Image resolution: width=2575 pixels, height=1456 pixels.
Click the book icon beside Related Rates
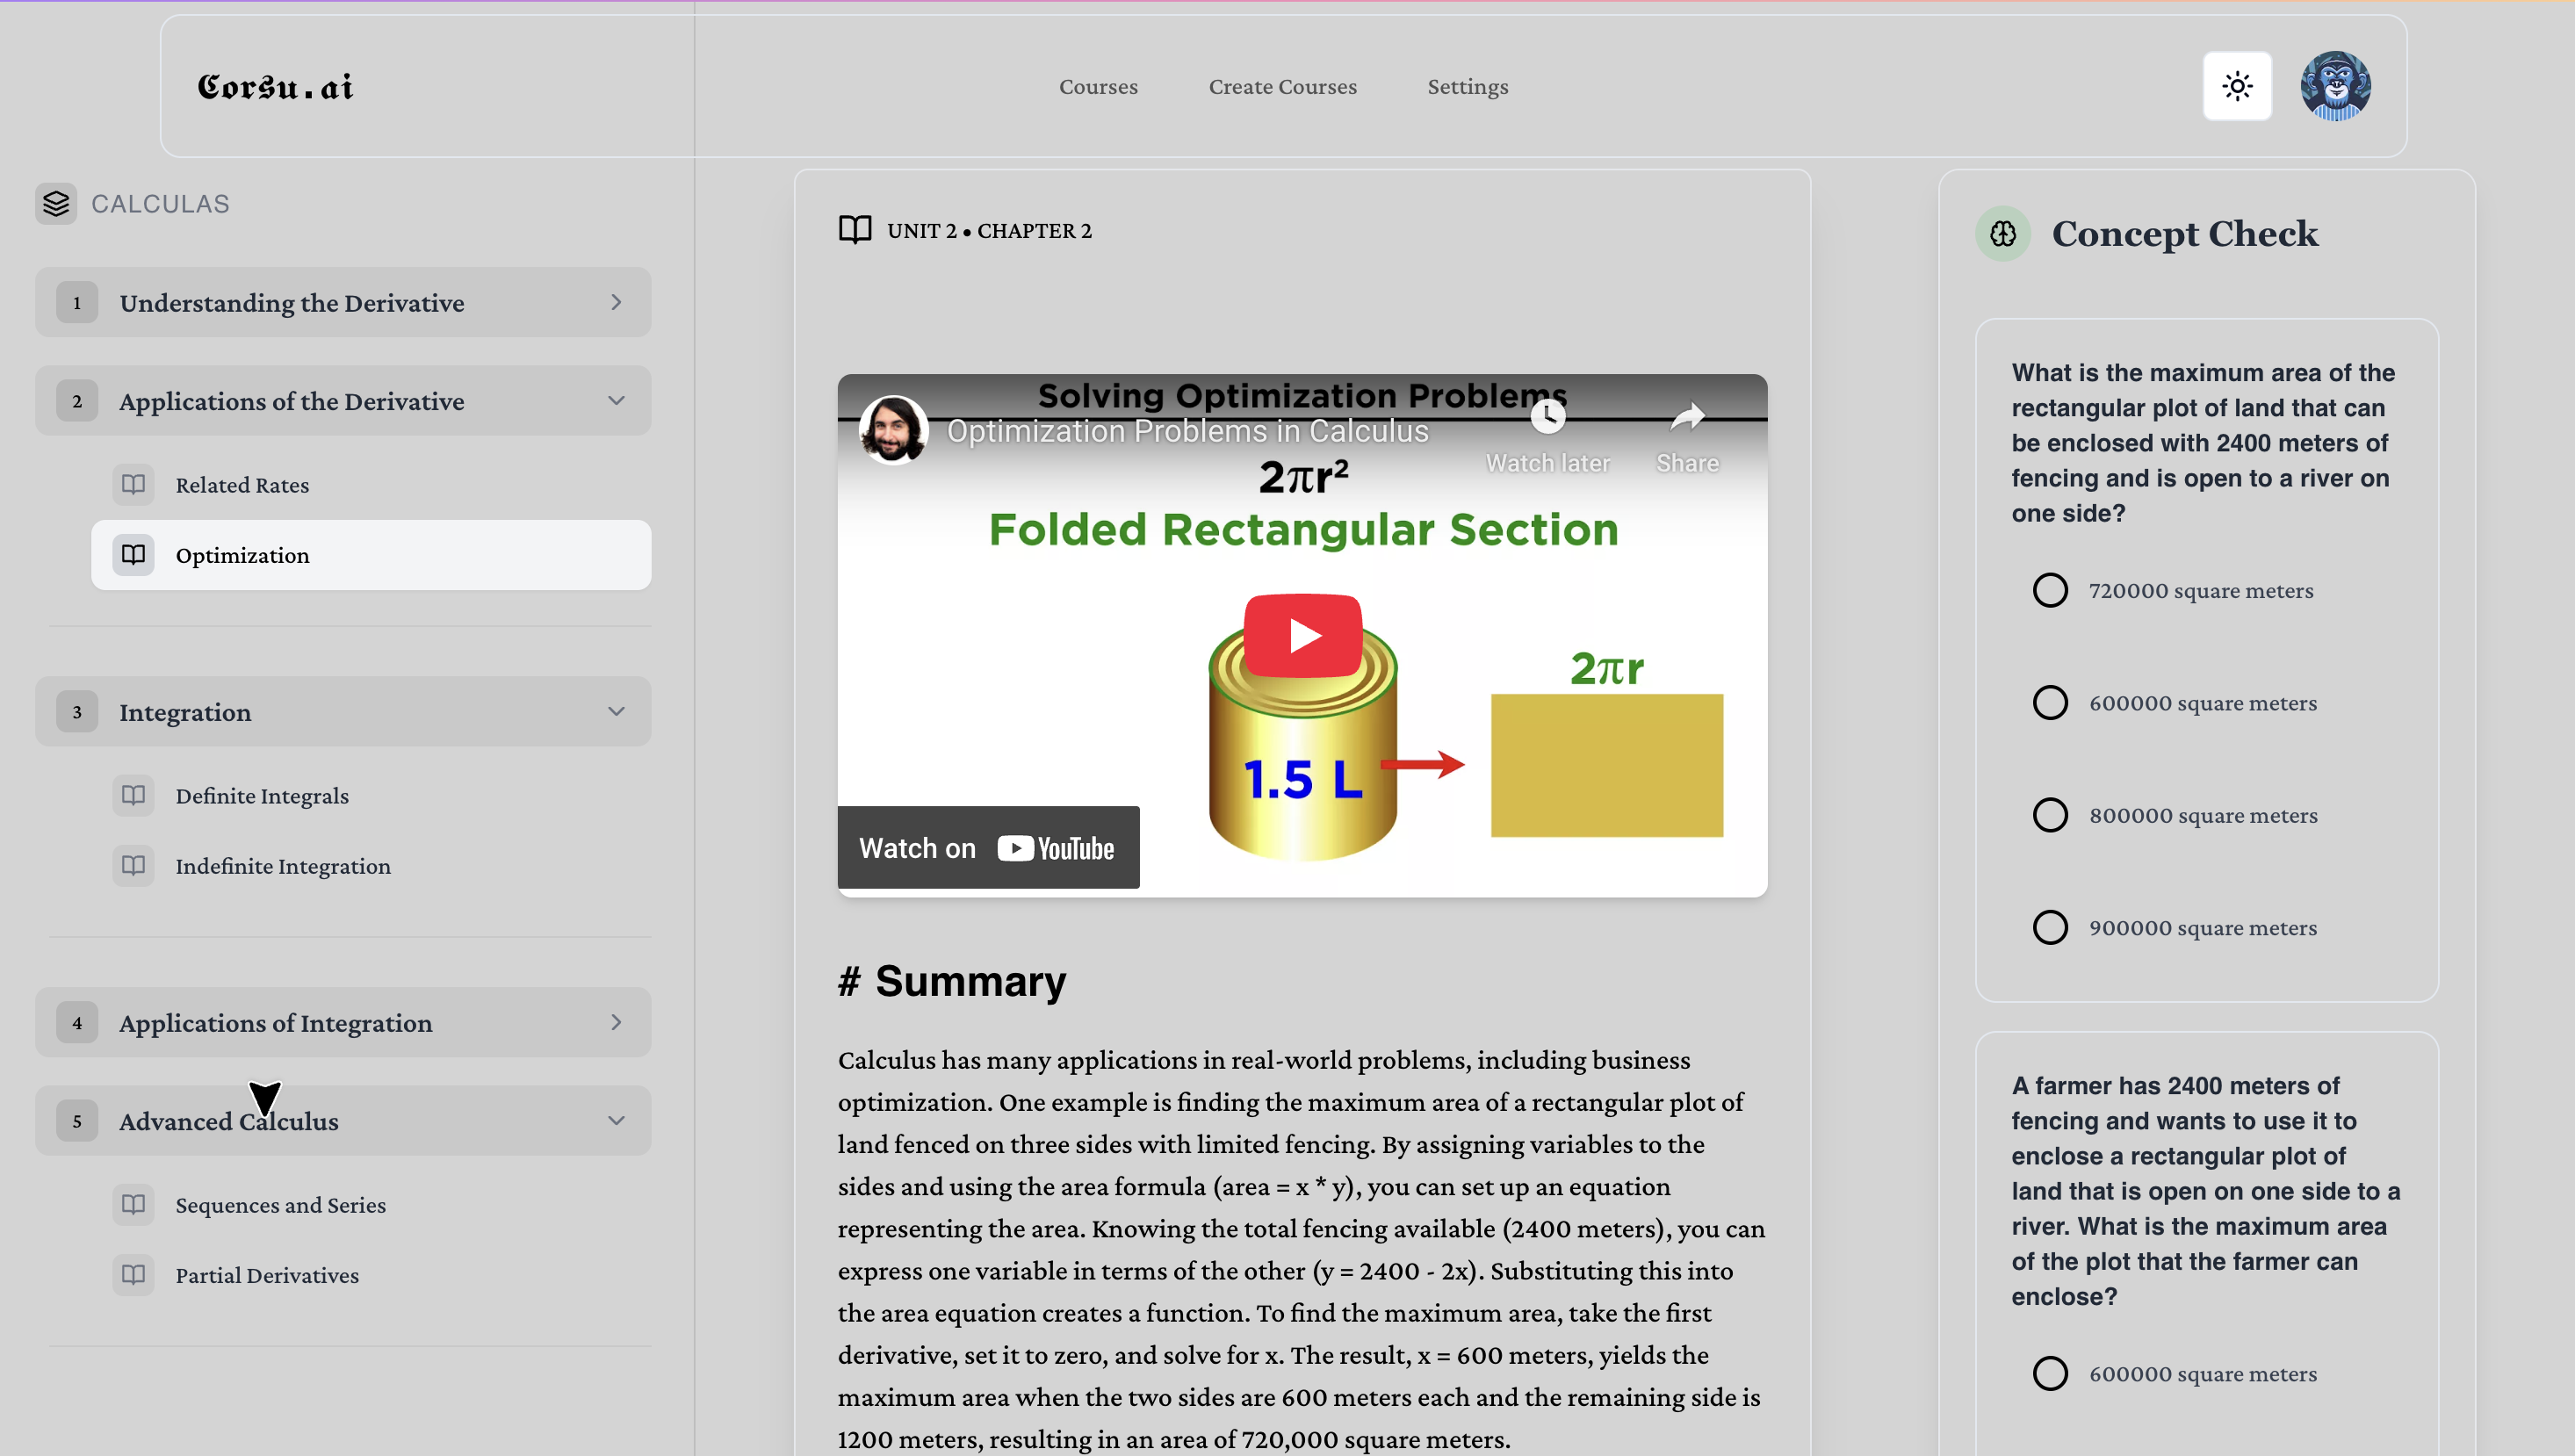(133, 485)
